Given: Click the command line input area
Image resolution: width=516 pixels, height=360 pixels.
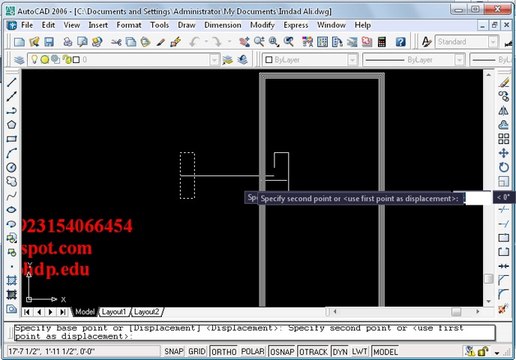Looking at the screenshot, I should click(x=255, y=332).
